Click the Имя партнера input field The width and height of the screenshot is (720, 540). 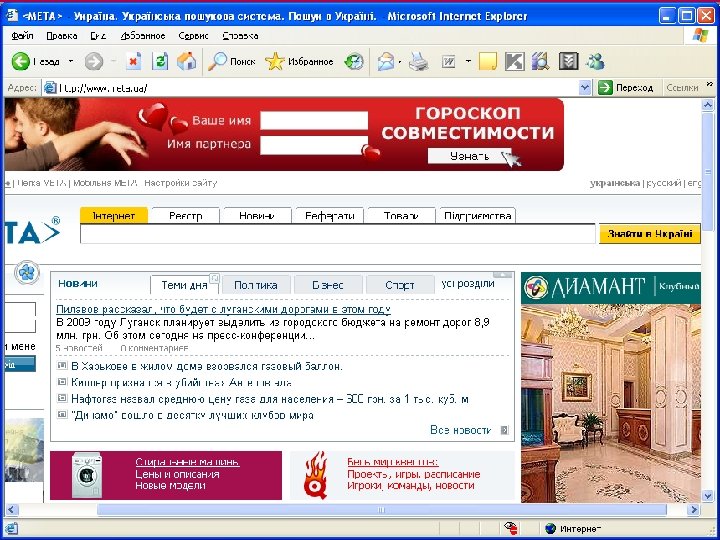pos(314,145)
